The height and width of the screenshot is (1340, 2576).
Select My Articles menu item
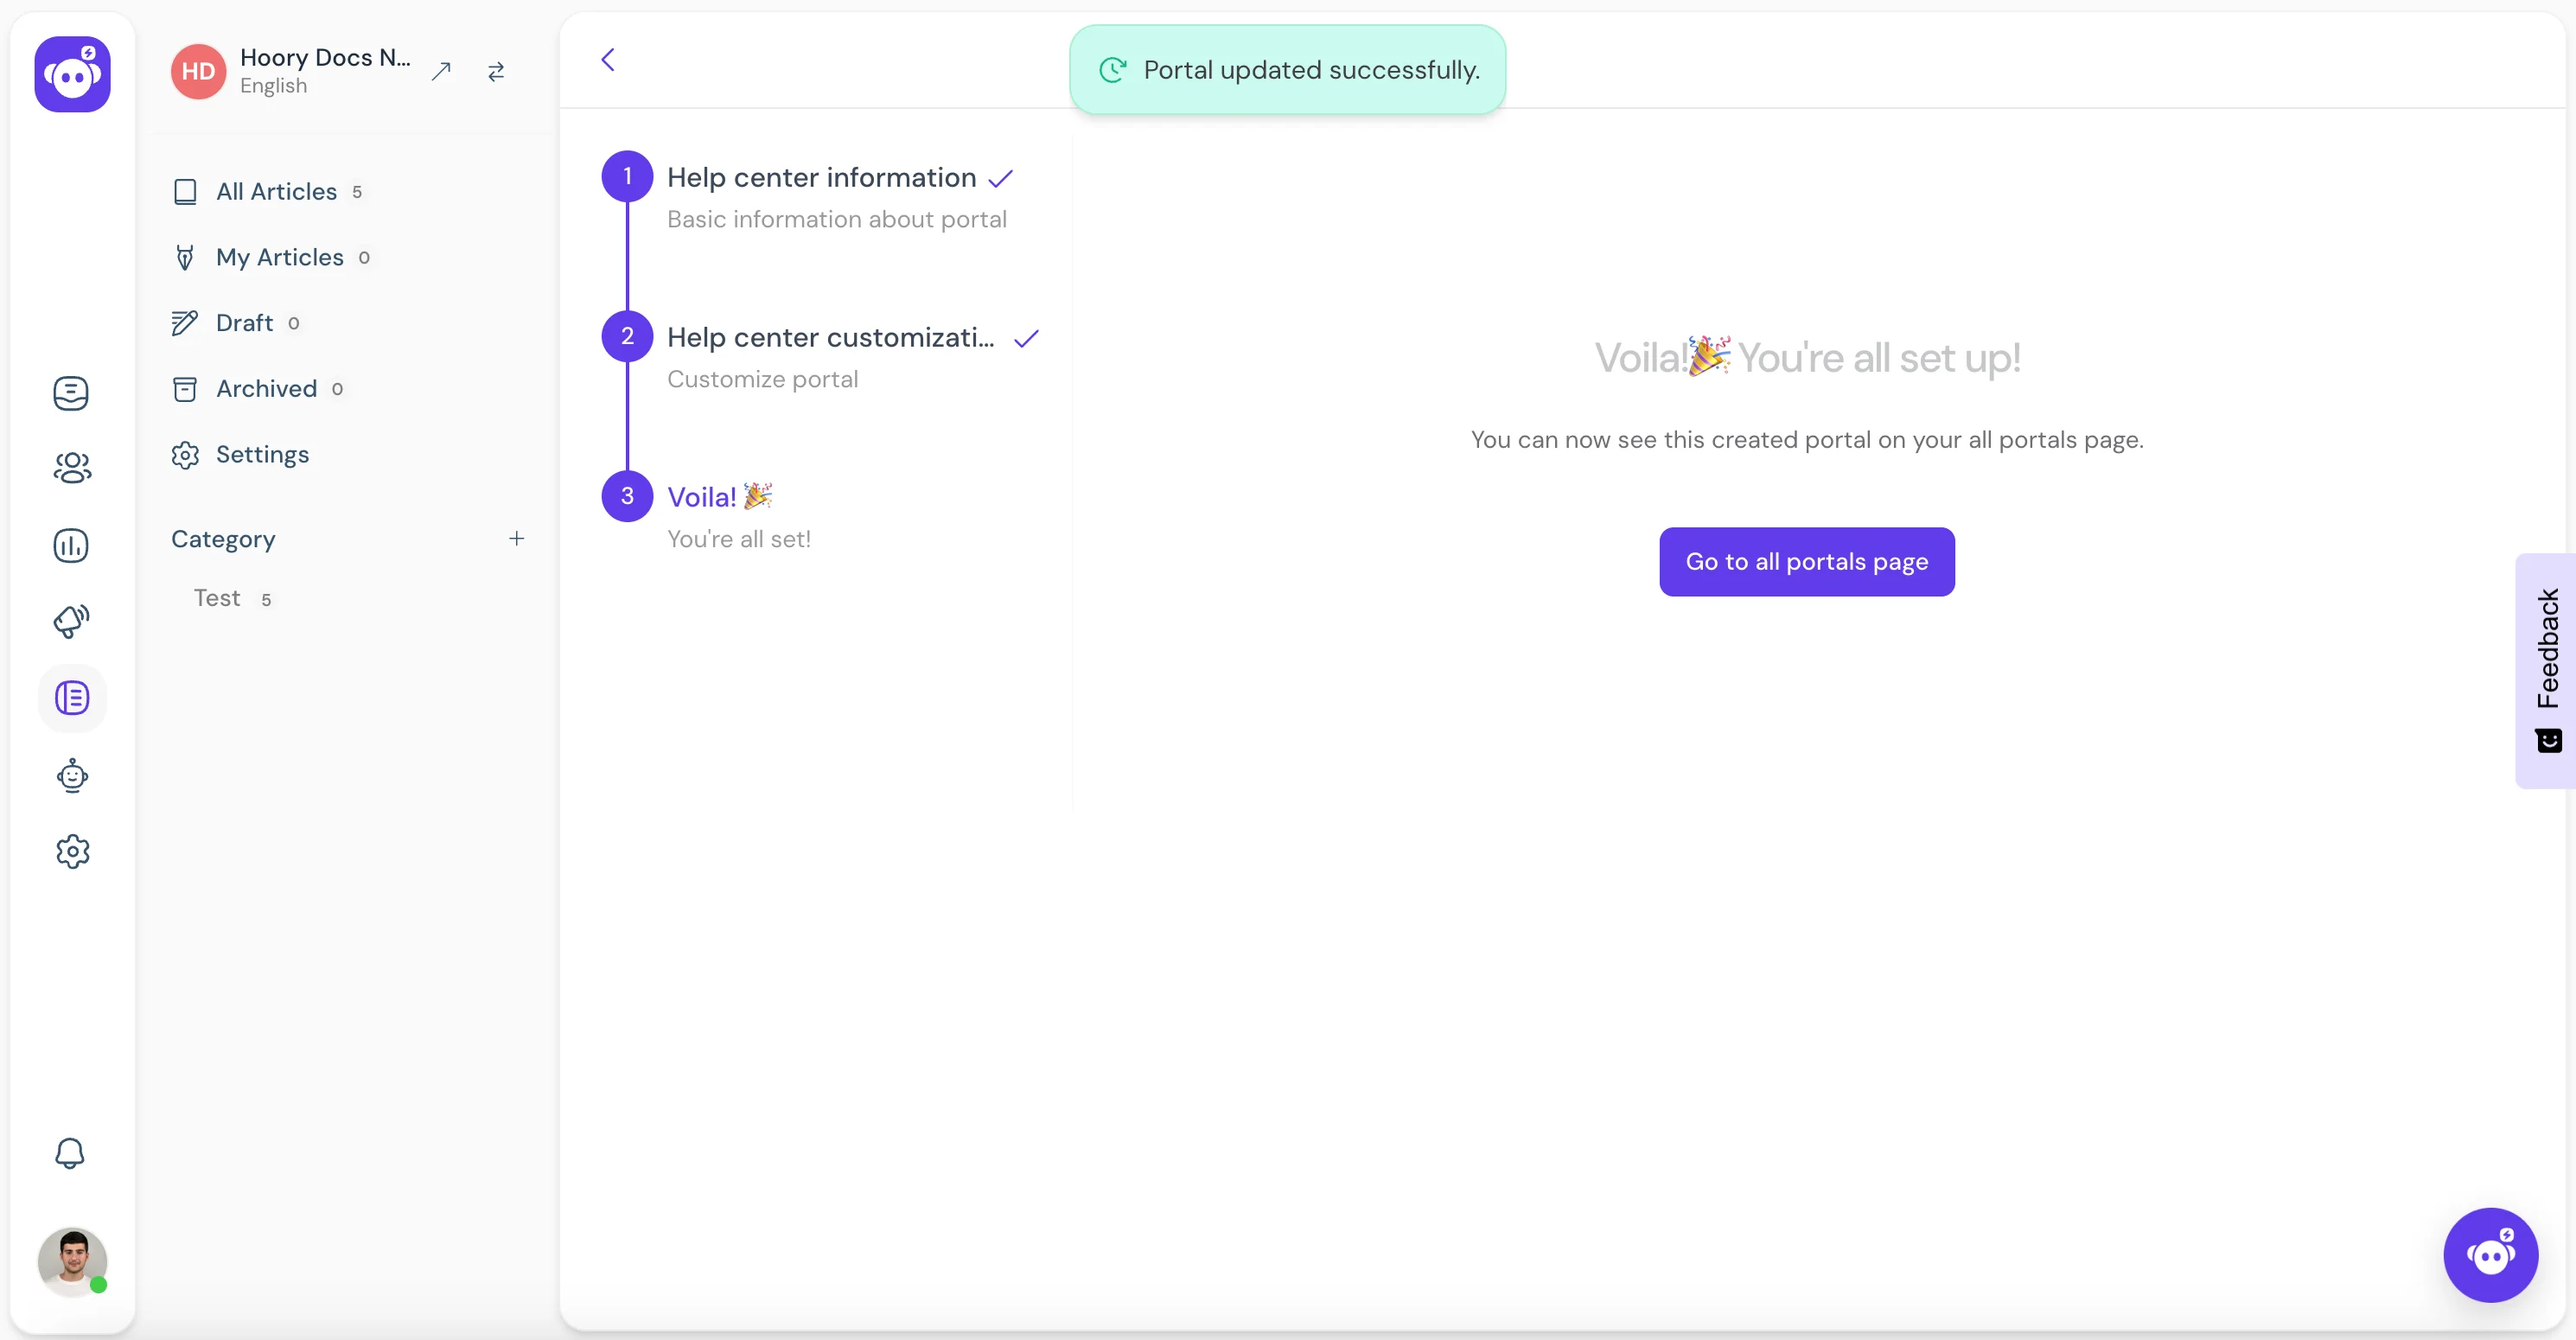[277, 256]
